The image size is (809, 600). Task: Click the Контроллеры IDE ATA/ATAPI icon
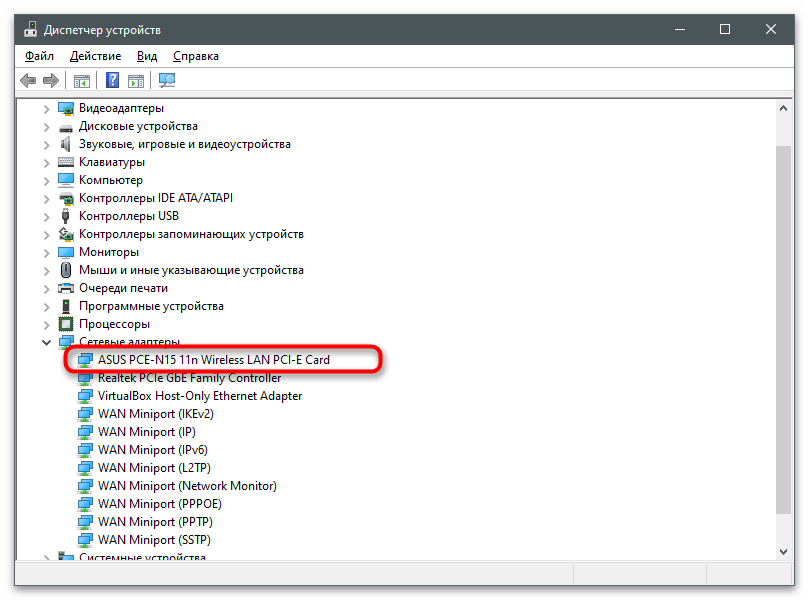(x=66, y=199)
